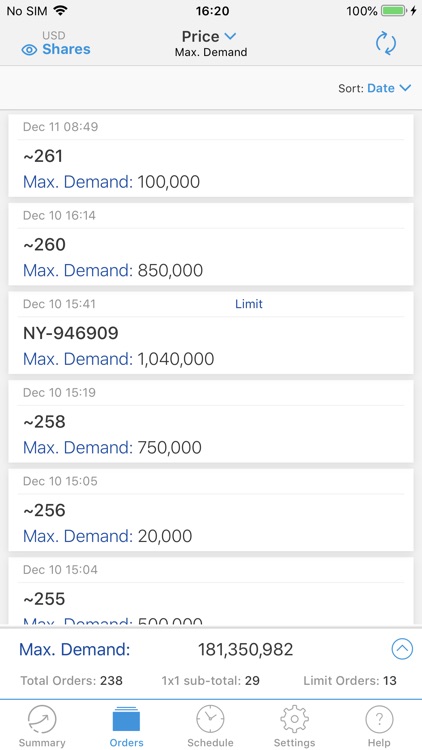Expand the Max. Demand summary chevron
This screenshot has height=750, width=422.
click(402, 649)
